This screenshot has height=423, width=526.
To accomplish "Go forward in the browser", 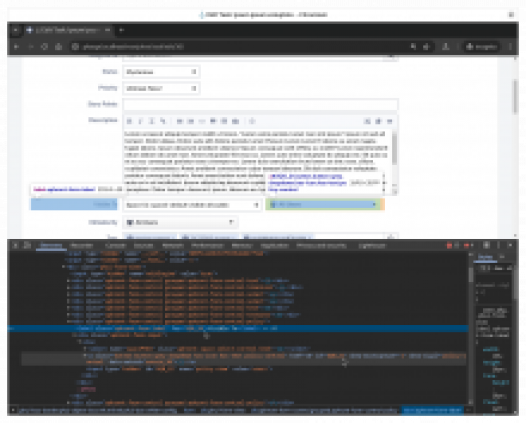I will pos(31,47).
